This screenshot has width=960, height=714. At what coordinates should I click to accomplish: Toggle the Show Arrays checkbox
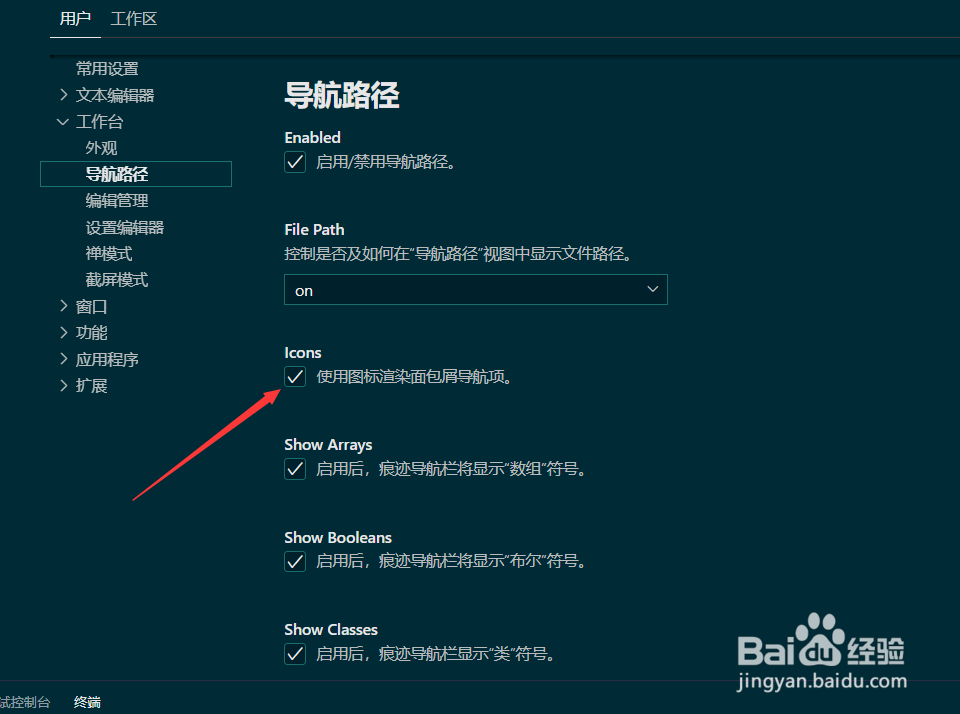point(294,469)
